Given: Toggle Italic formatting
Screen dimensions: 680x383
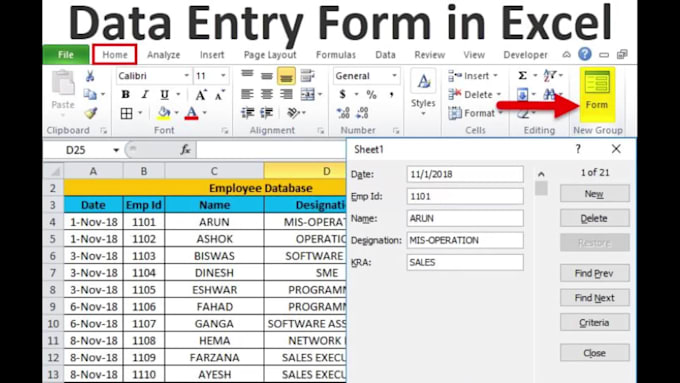Looking at the screenshot, I should pyautogui.click(x=145, y=95).
